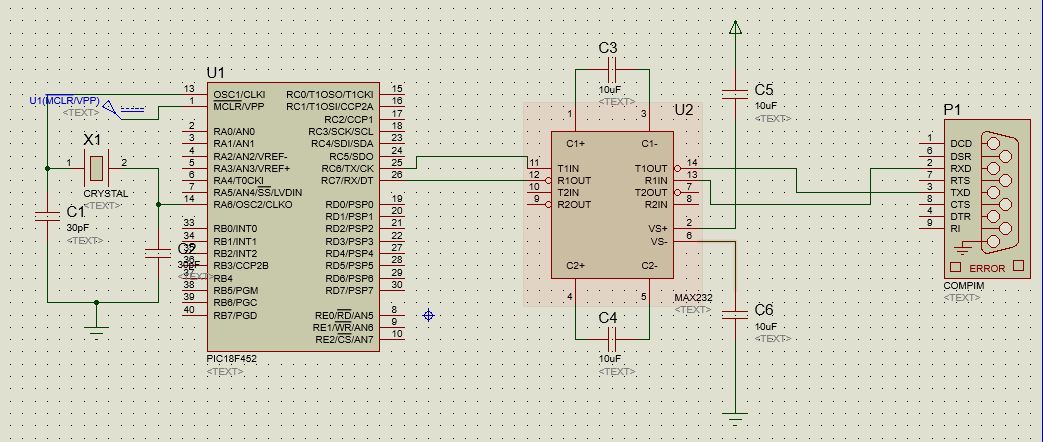1043x442 pixels.
Task: Click the C5 reference label
Action: [x=764, y=90]
